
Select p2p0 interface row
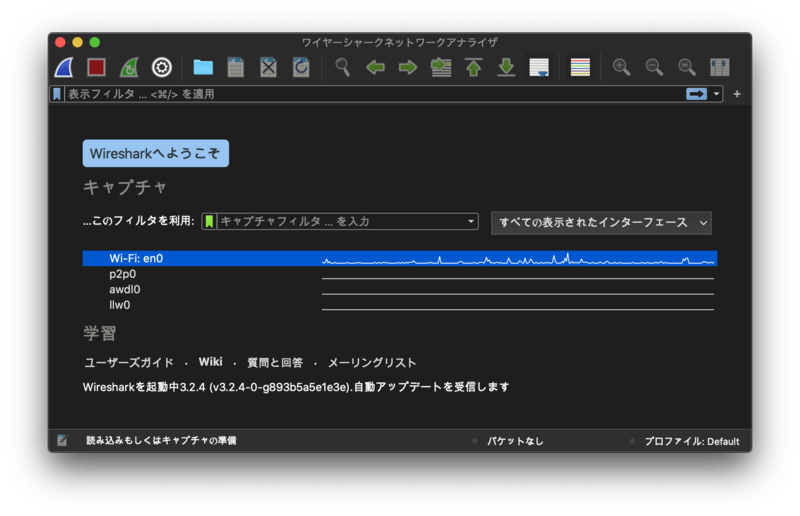pyautogui.click(x=399, y=274)
